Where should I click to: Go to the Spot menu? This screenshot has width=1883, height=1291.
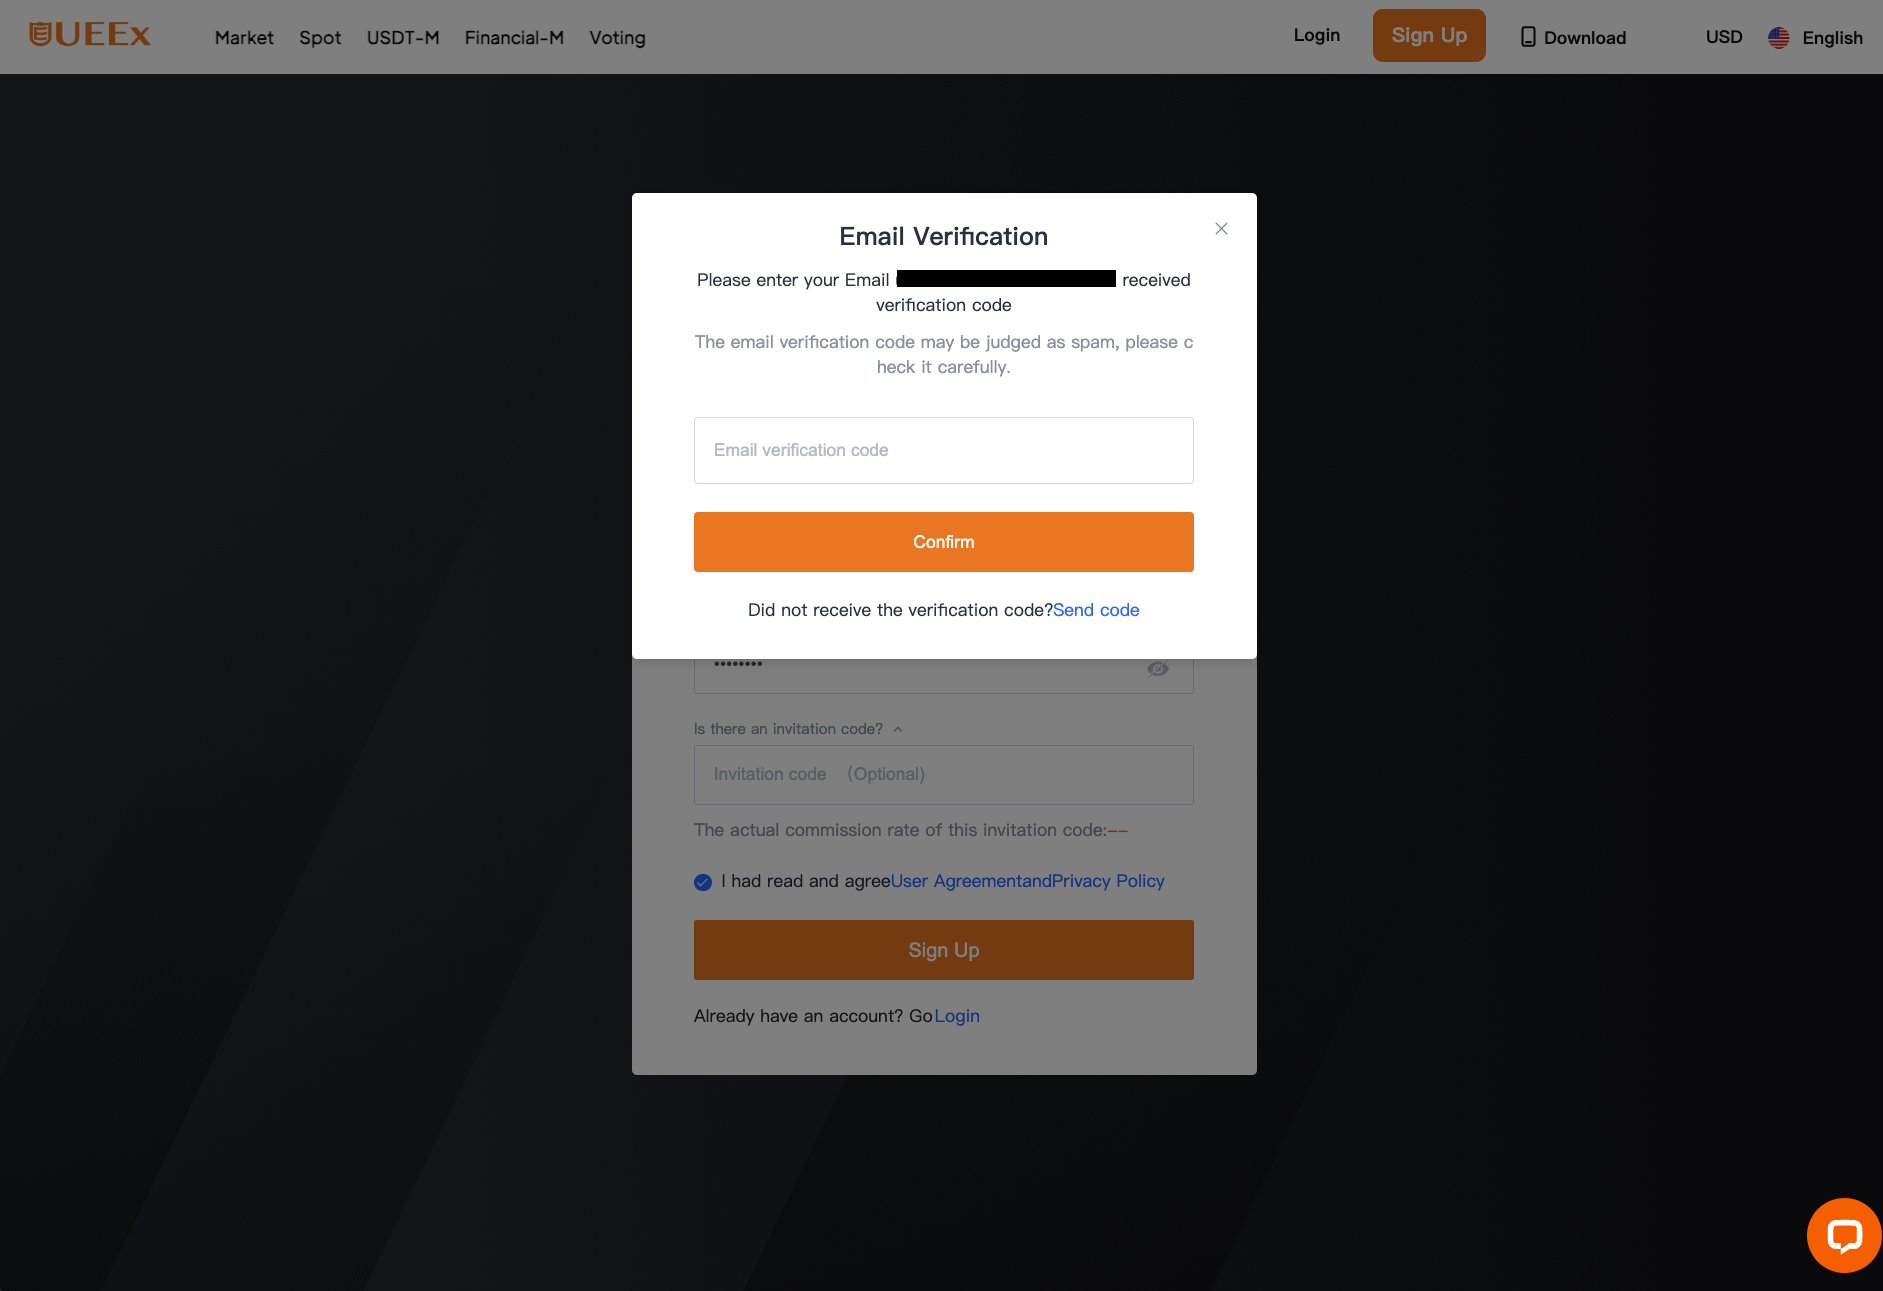coord(320,38)
